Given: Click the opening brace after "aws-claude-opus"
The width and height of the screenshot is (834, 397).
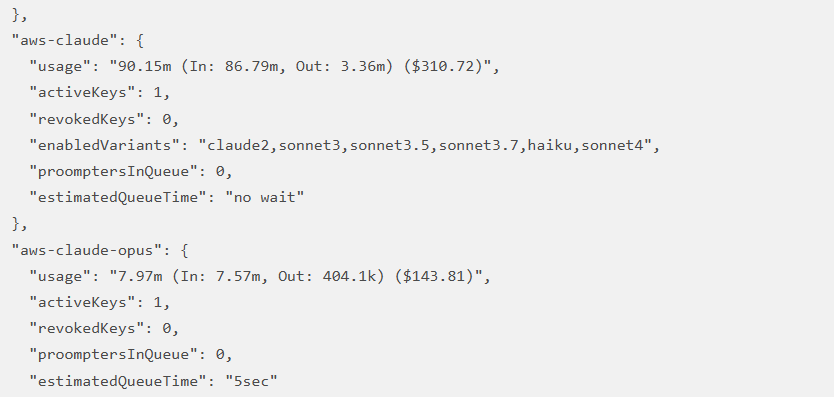Looking at the screenshot, I should 184,250.
